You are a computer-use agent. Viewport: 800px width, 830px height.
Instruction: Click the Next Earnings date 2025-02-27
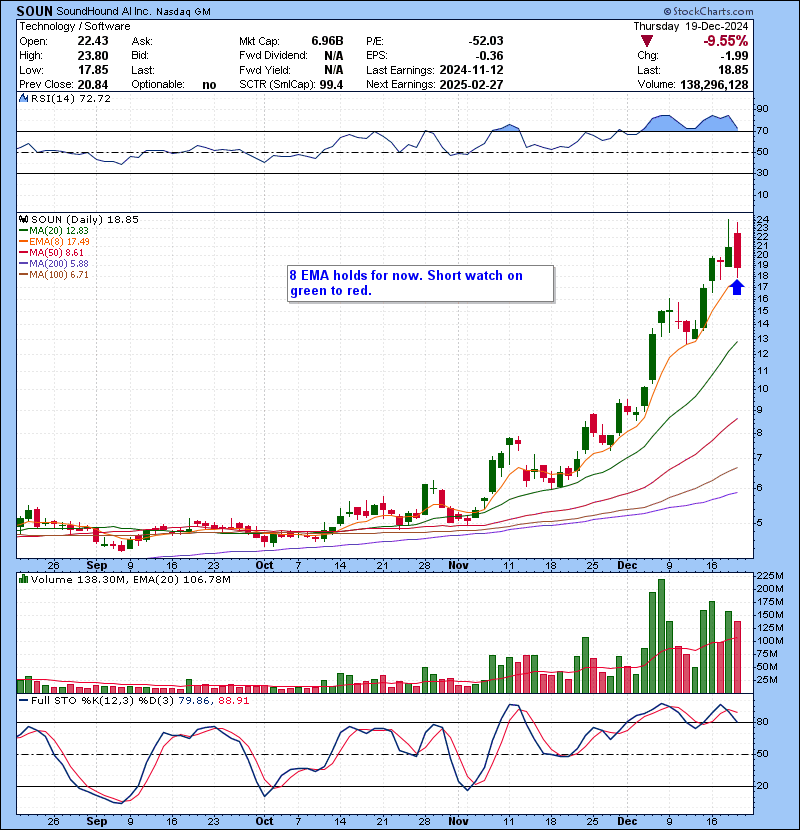tap(471, 85)
